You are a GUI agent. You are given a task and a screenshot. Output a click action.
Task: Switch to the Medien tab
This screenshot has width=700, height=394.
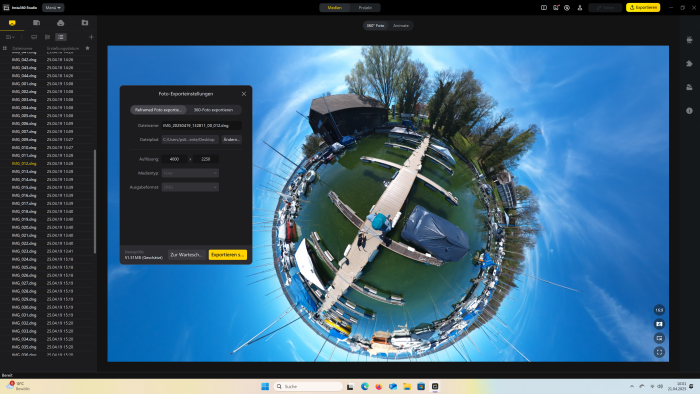(x=335, y=8)
